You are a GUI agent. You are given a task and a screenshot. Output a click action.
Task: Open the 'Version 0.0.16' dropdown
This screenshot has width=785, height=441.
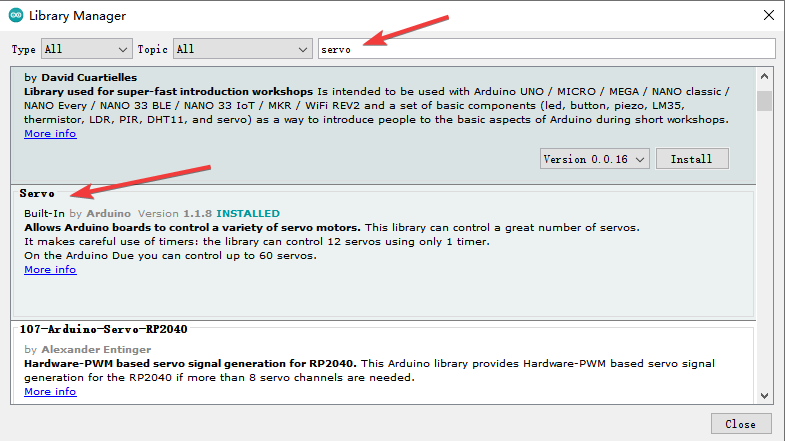[594, 159]
